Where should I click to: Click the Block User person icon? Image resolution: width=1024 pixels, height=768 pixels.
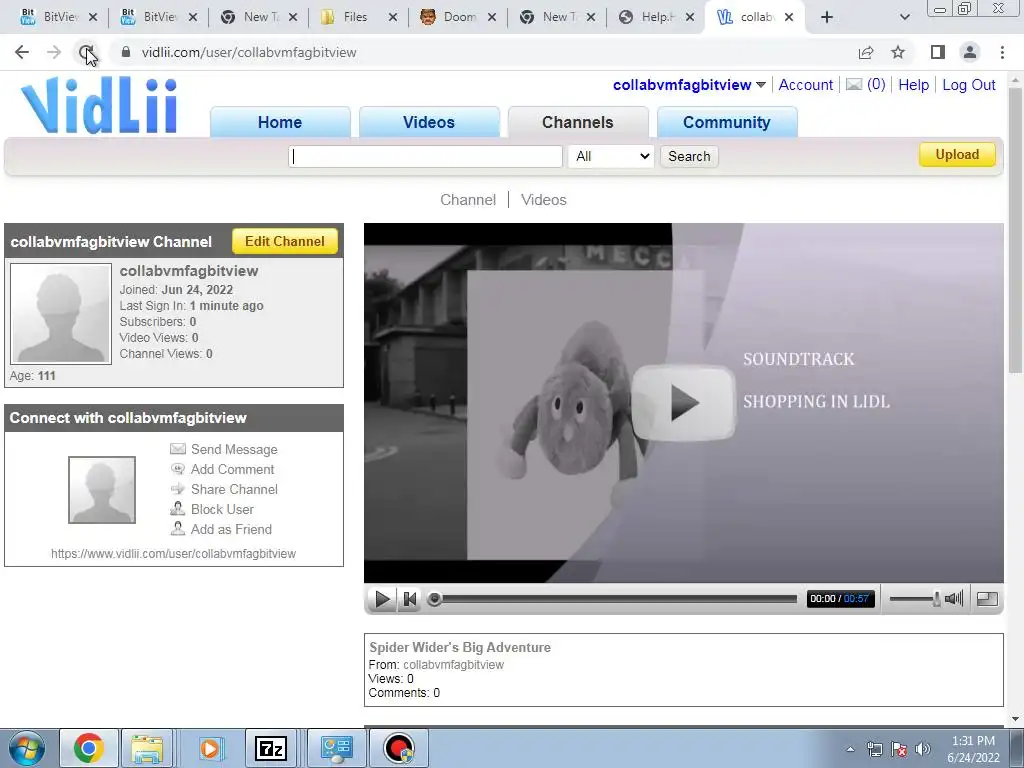pos(178,509)
